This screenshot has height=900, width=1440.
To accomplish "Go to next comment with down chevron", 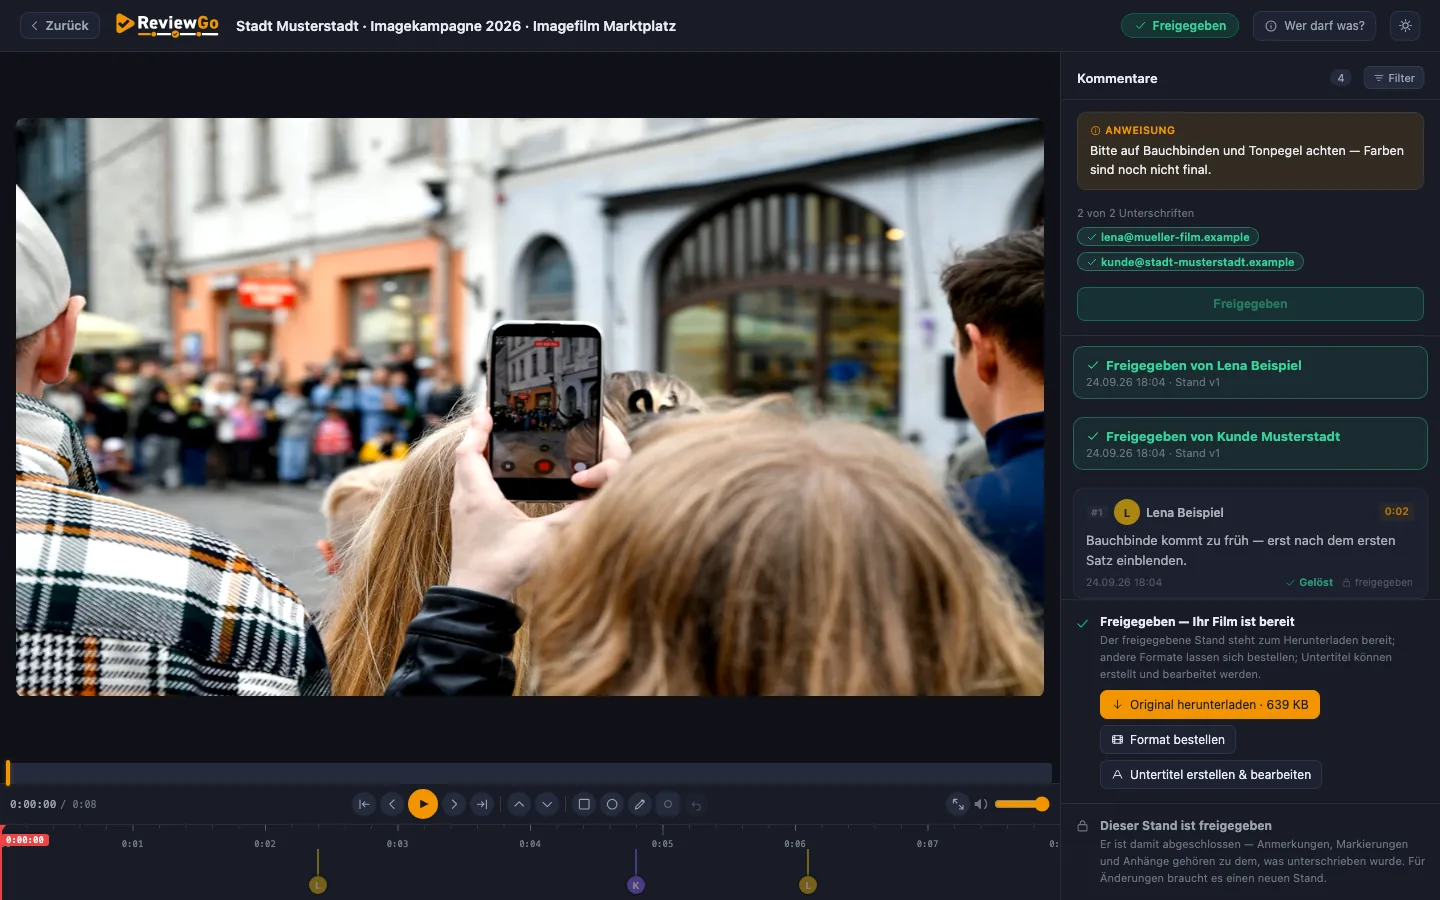I will click(547, 804).
